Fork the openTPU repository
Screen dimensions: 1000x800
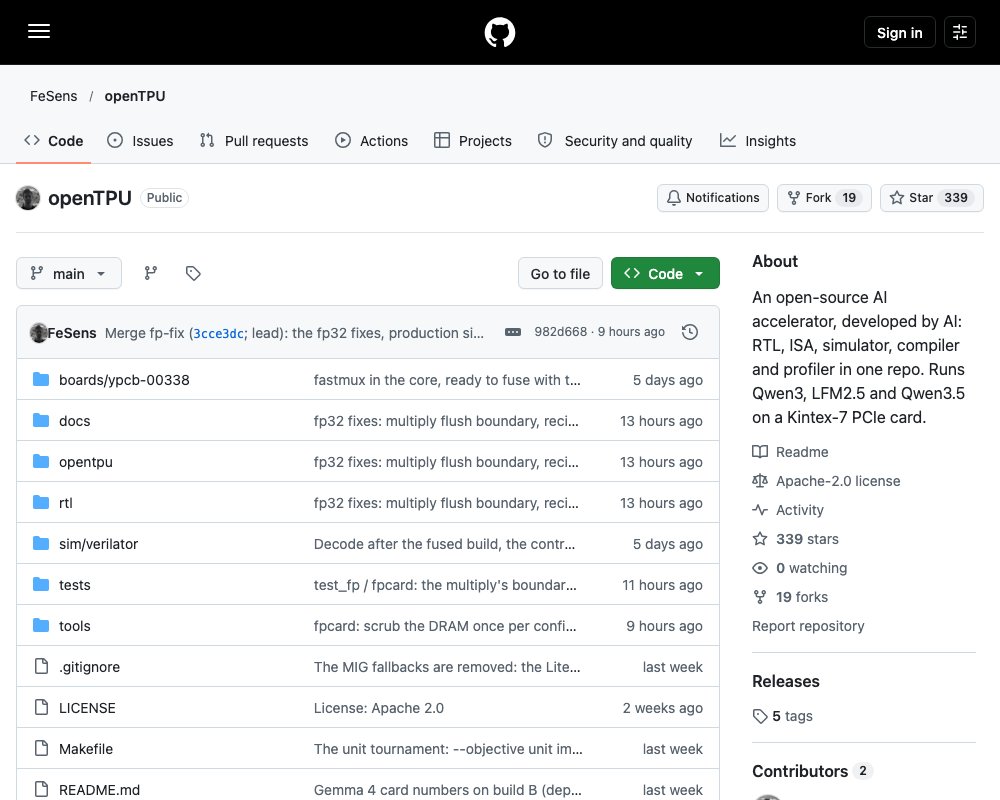[824, 198]
